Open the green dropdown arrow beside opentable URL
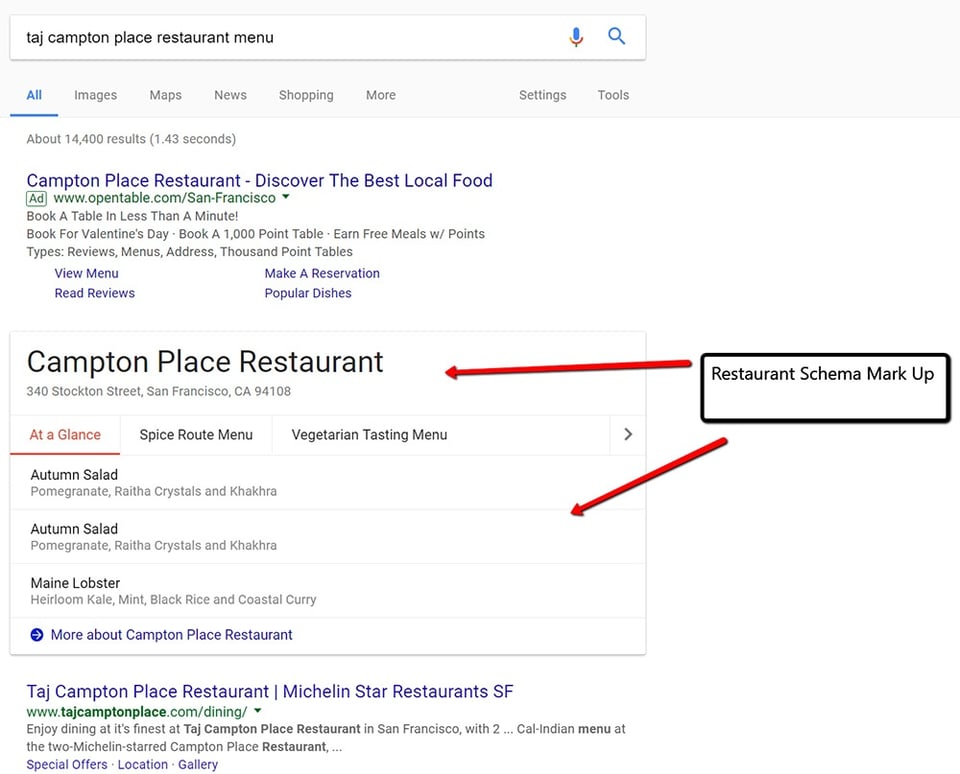The image size is (960, 774). point(286,198)
